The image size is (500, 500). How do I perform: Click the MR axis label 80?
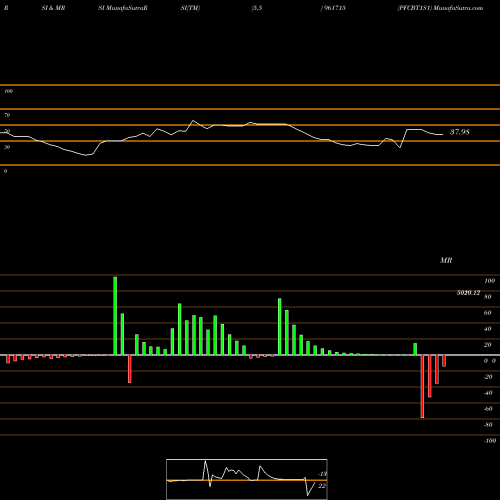487,297
